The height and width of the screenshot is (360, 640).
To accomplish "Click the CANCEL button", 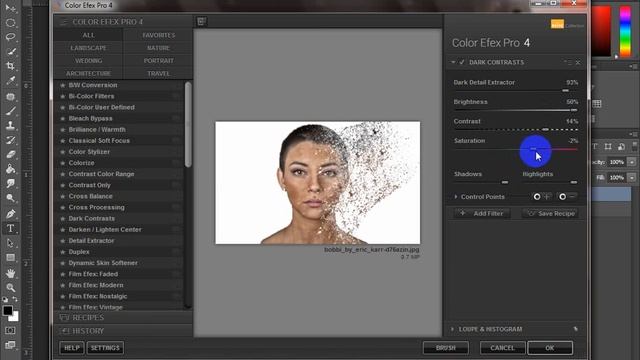I will point(502,348).
